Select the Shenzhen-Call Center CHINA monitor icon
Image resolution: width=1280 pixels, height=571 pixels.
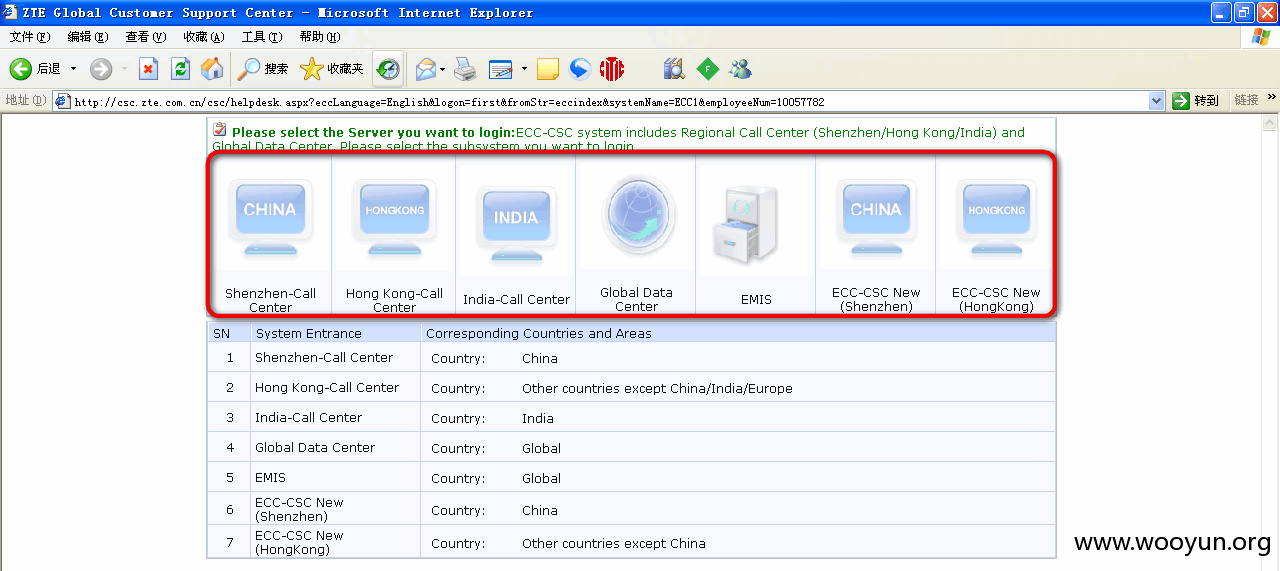270,220
